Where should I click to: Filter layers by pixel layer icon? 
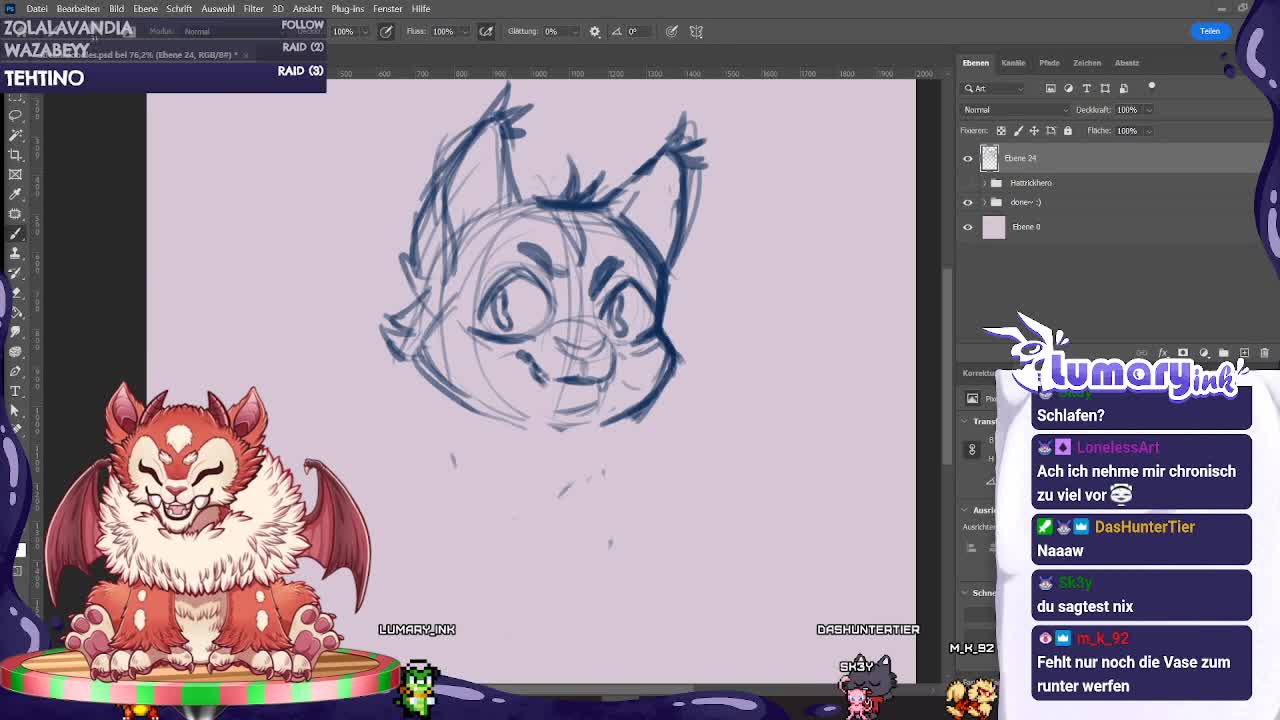pos(1050,88)
